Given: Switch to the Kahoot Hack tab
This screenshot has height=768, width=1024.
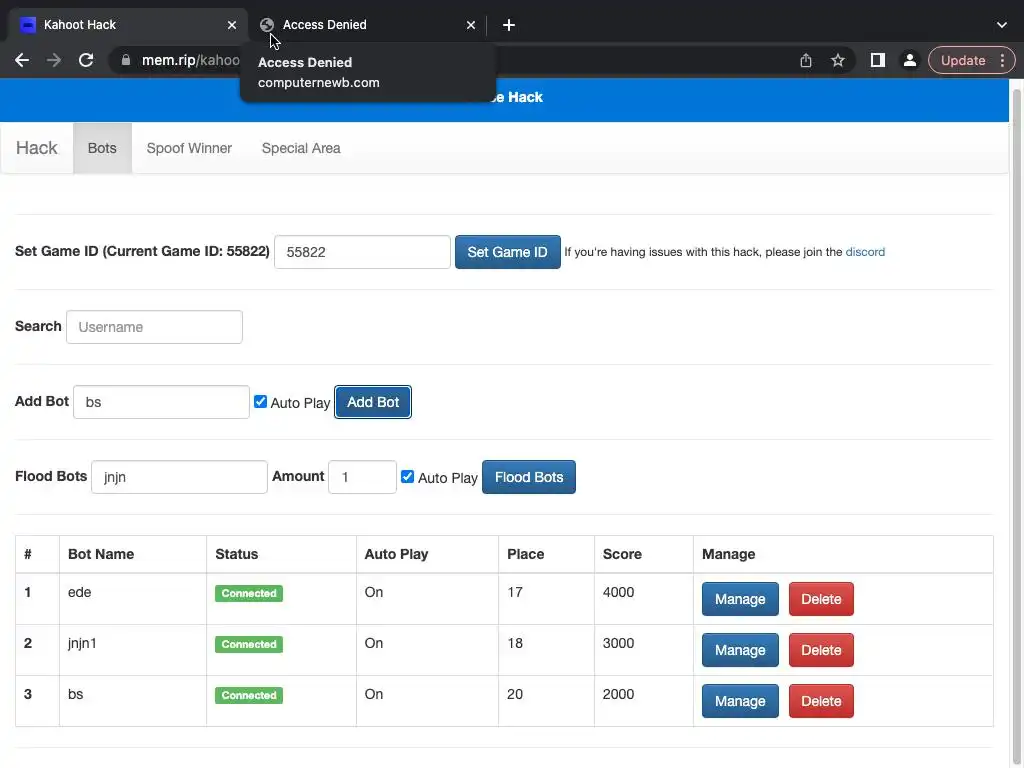Looking at the screenshot, I should [x=127, y=25].
